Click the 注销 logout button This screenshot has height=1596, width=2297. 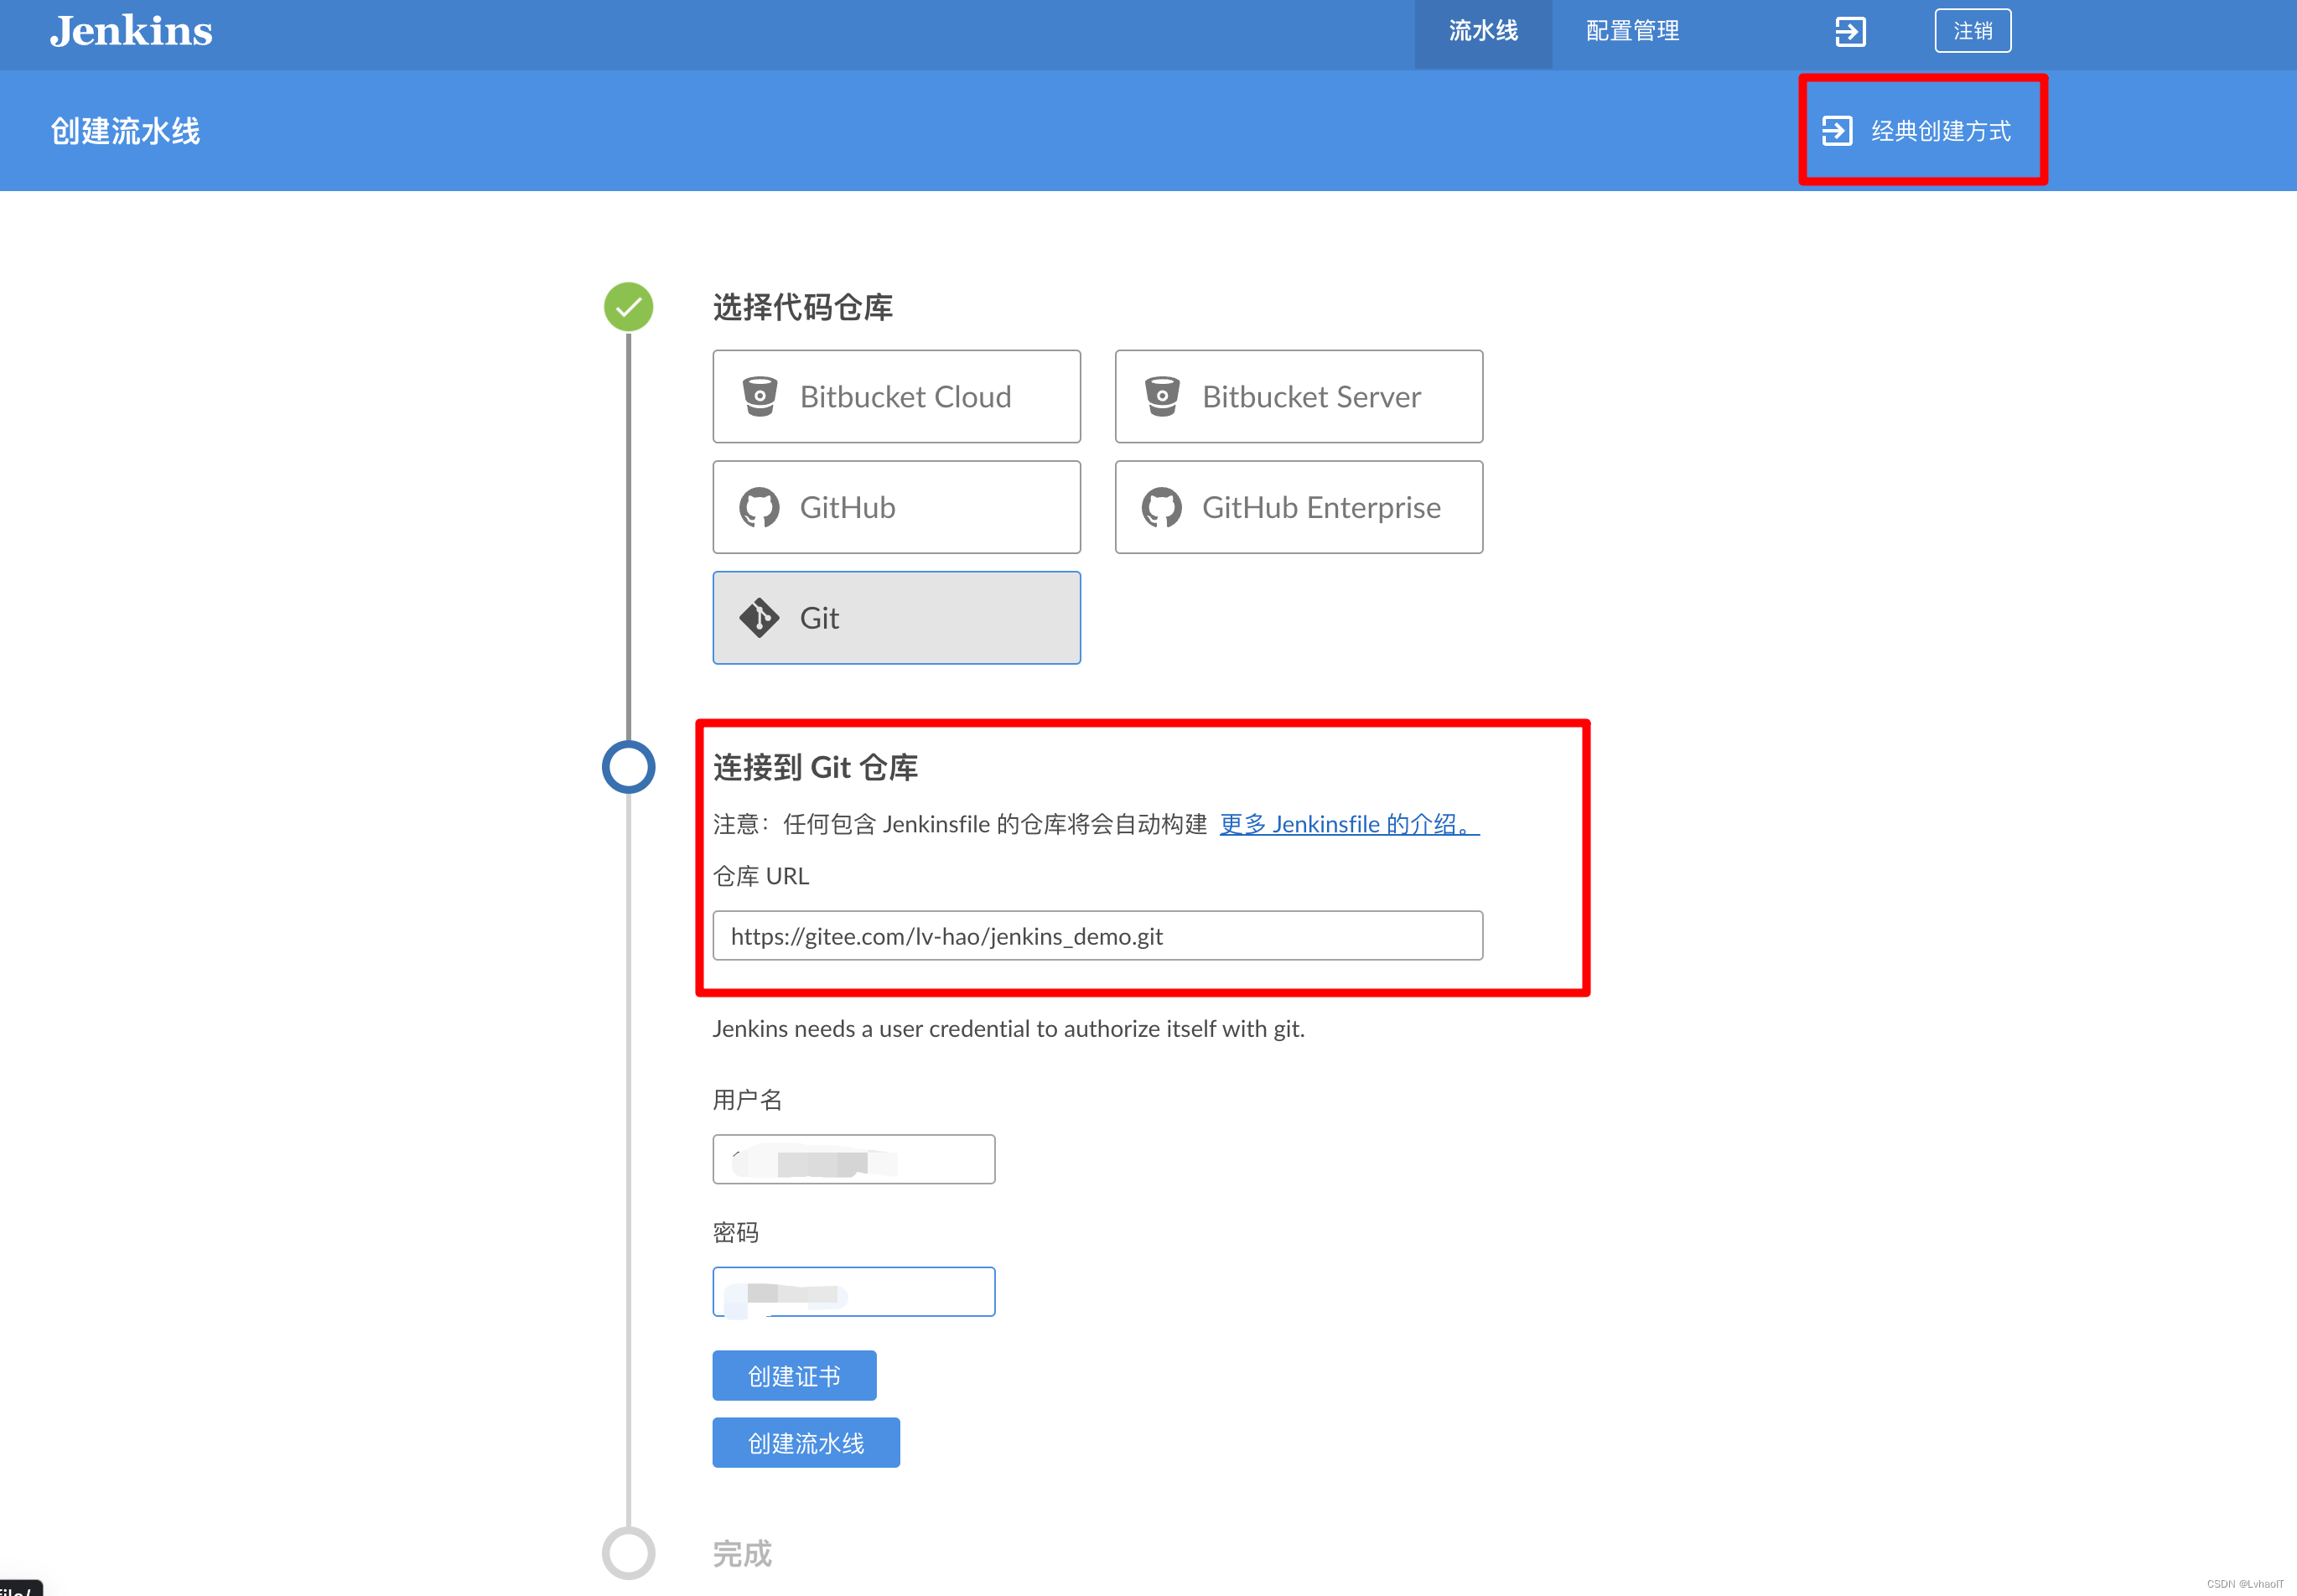tap(1972, 31)
